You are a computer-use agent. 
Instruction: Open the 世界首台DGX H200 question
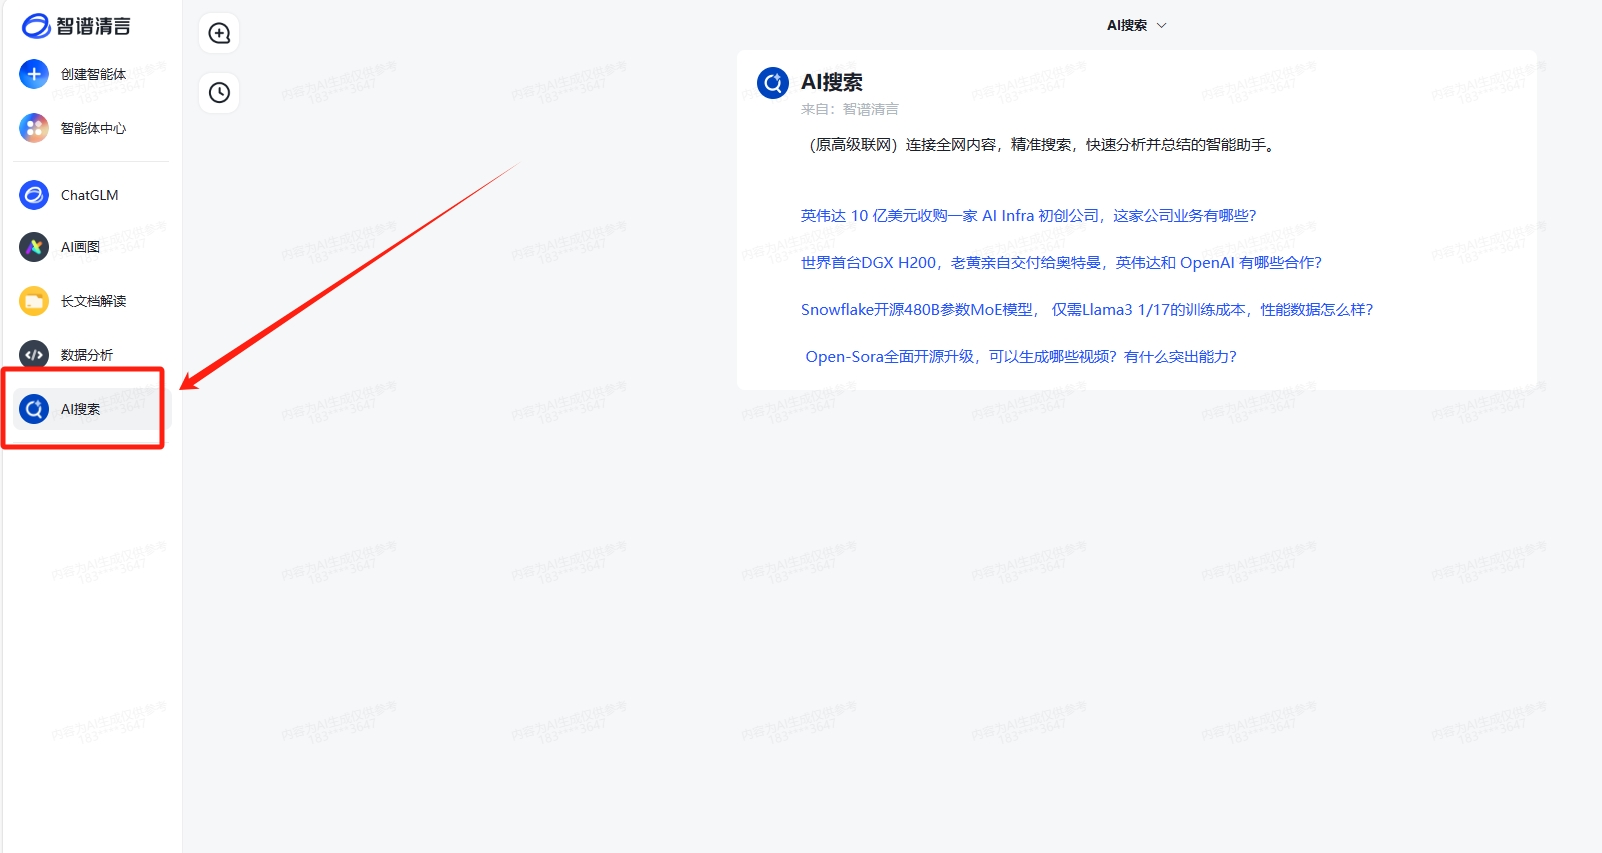point(1061,263)
